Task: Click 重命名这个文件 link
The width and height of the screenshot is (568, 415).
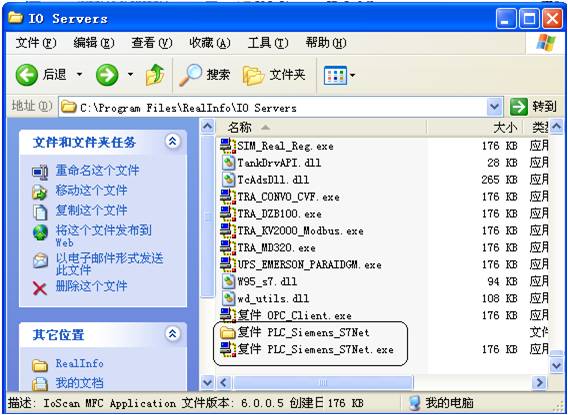Action: pyautogui.click(x=97, y=170)
